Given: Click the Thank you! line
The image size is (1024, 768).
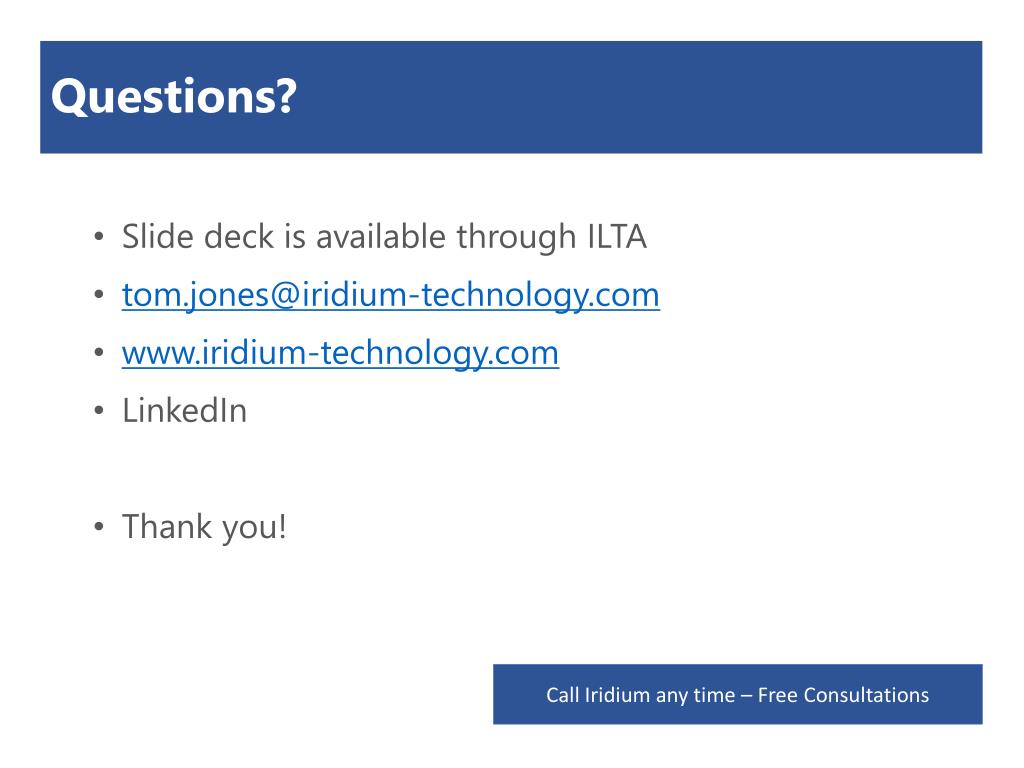Looking at the screenshot, I should click(204, 527).
